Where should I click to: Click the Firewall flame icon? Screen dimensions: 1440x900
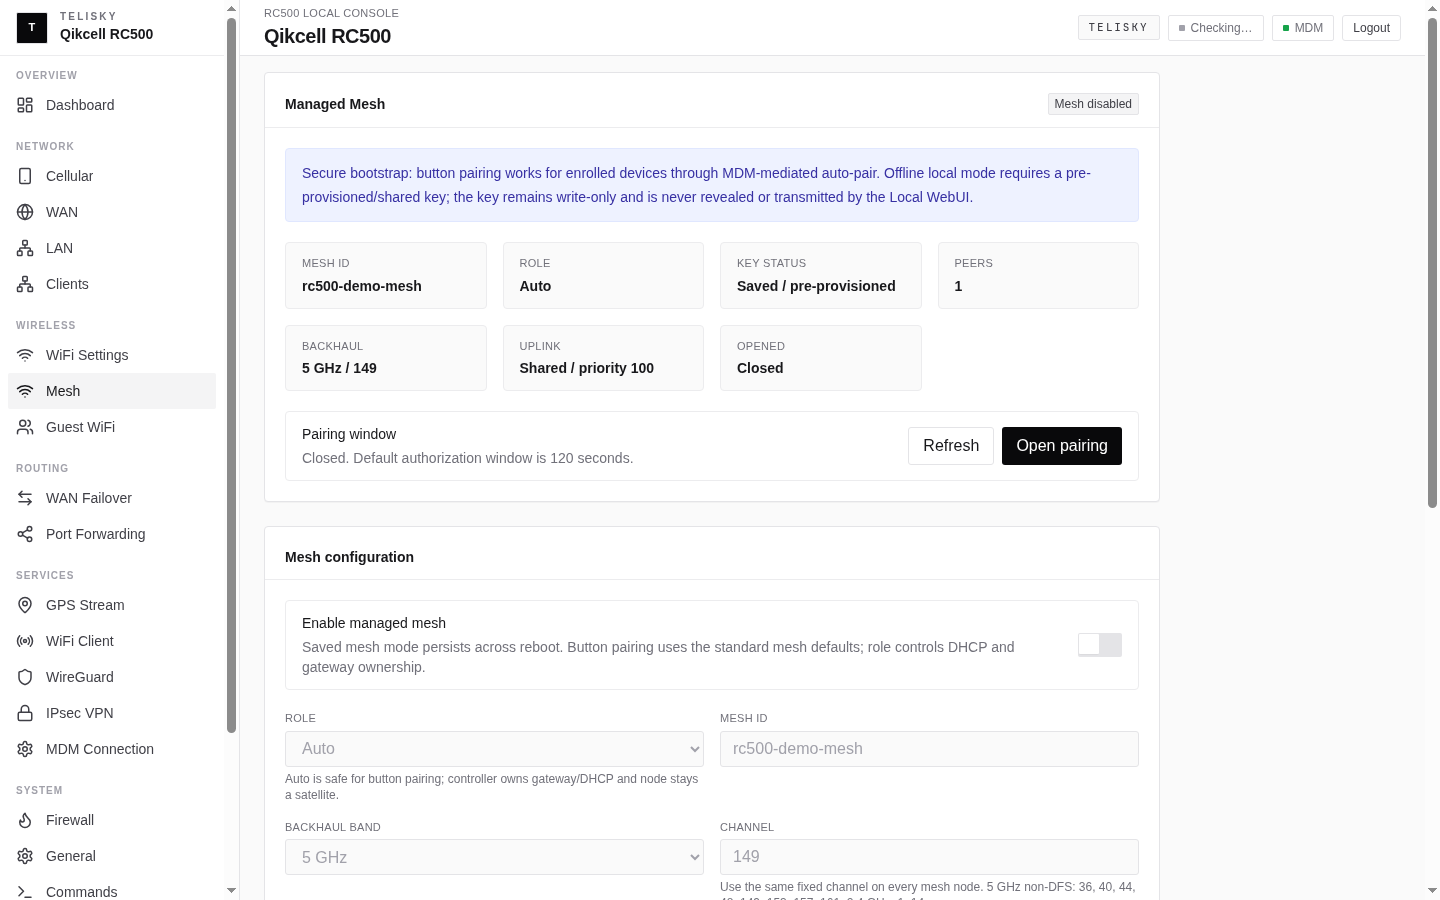coord(25,820)
